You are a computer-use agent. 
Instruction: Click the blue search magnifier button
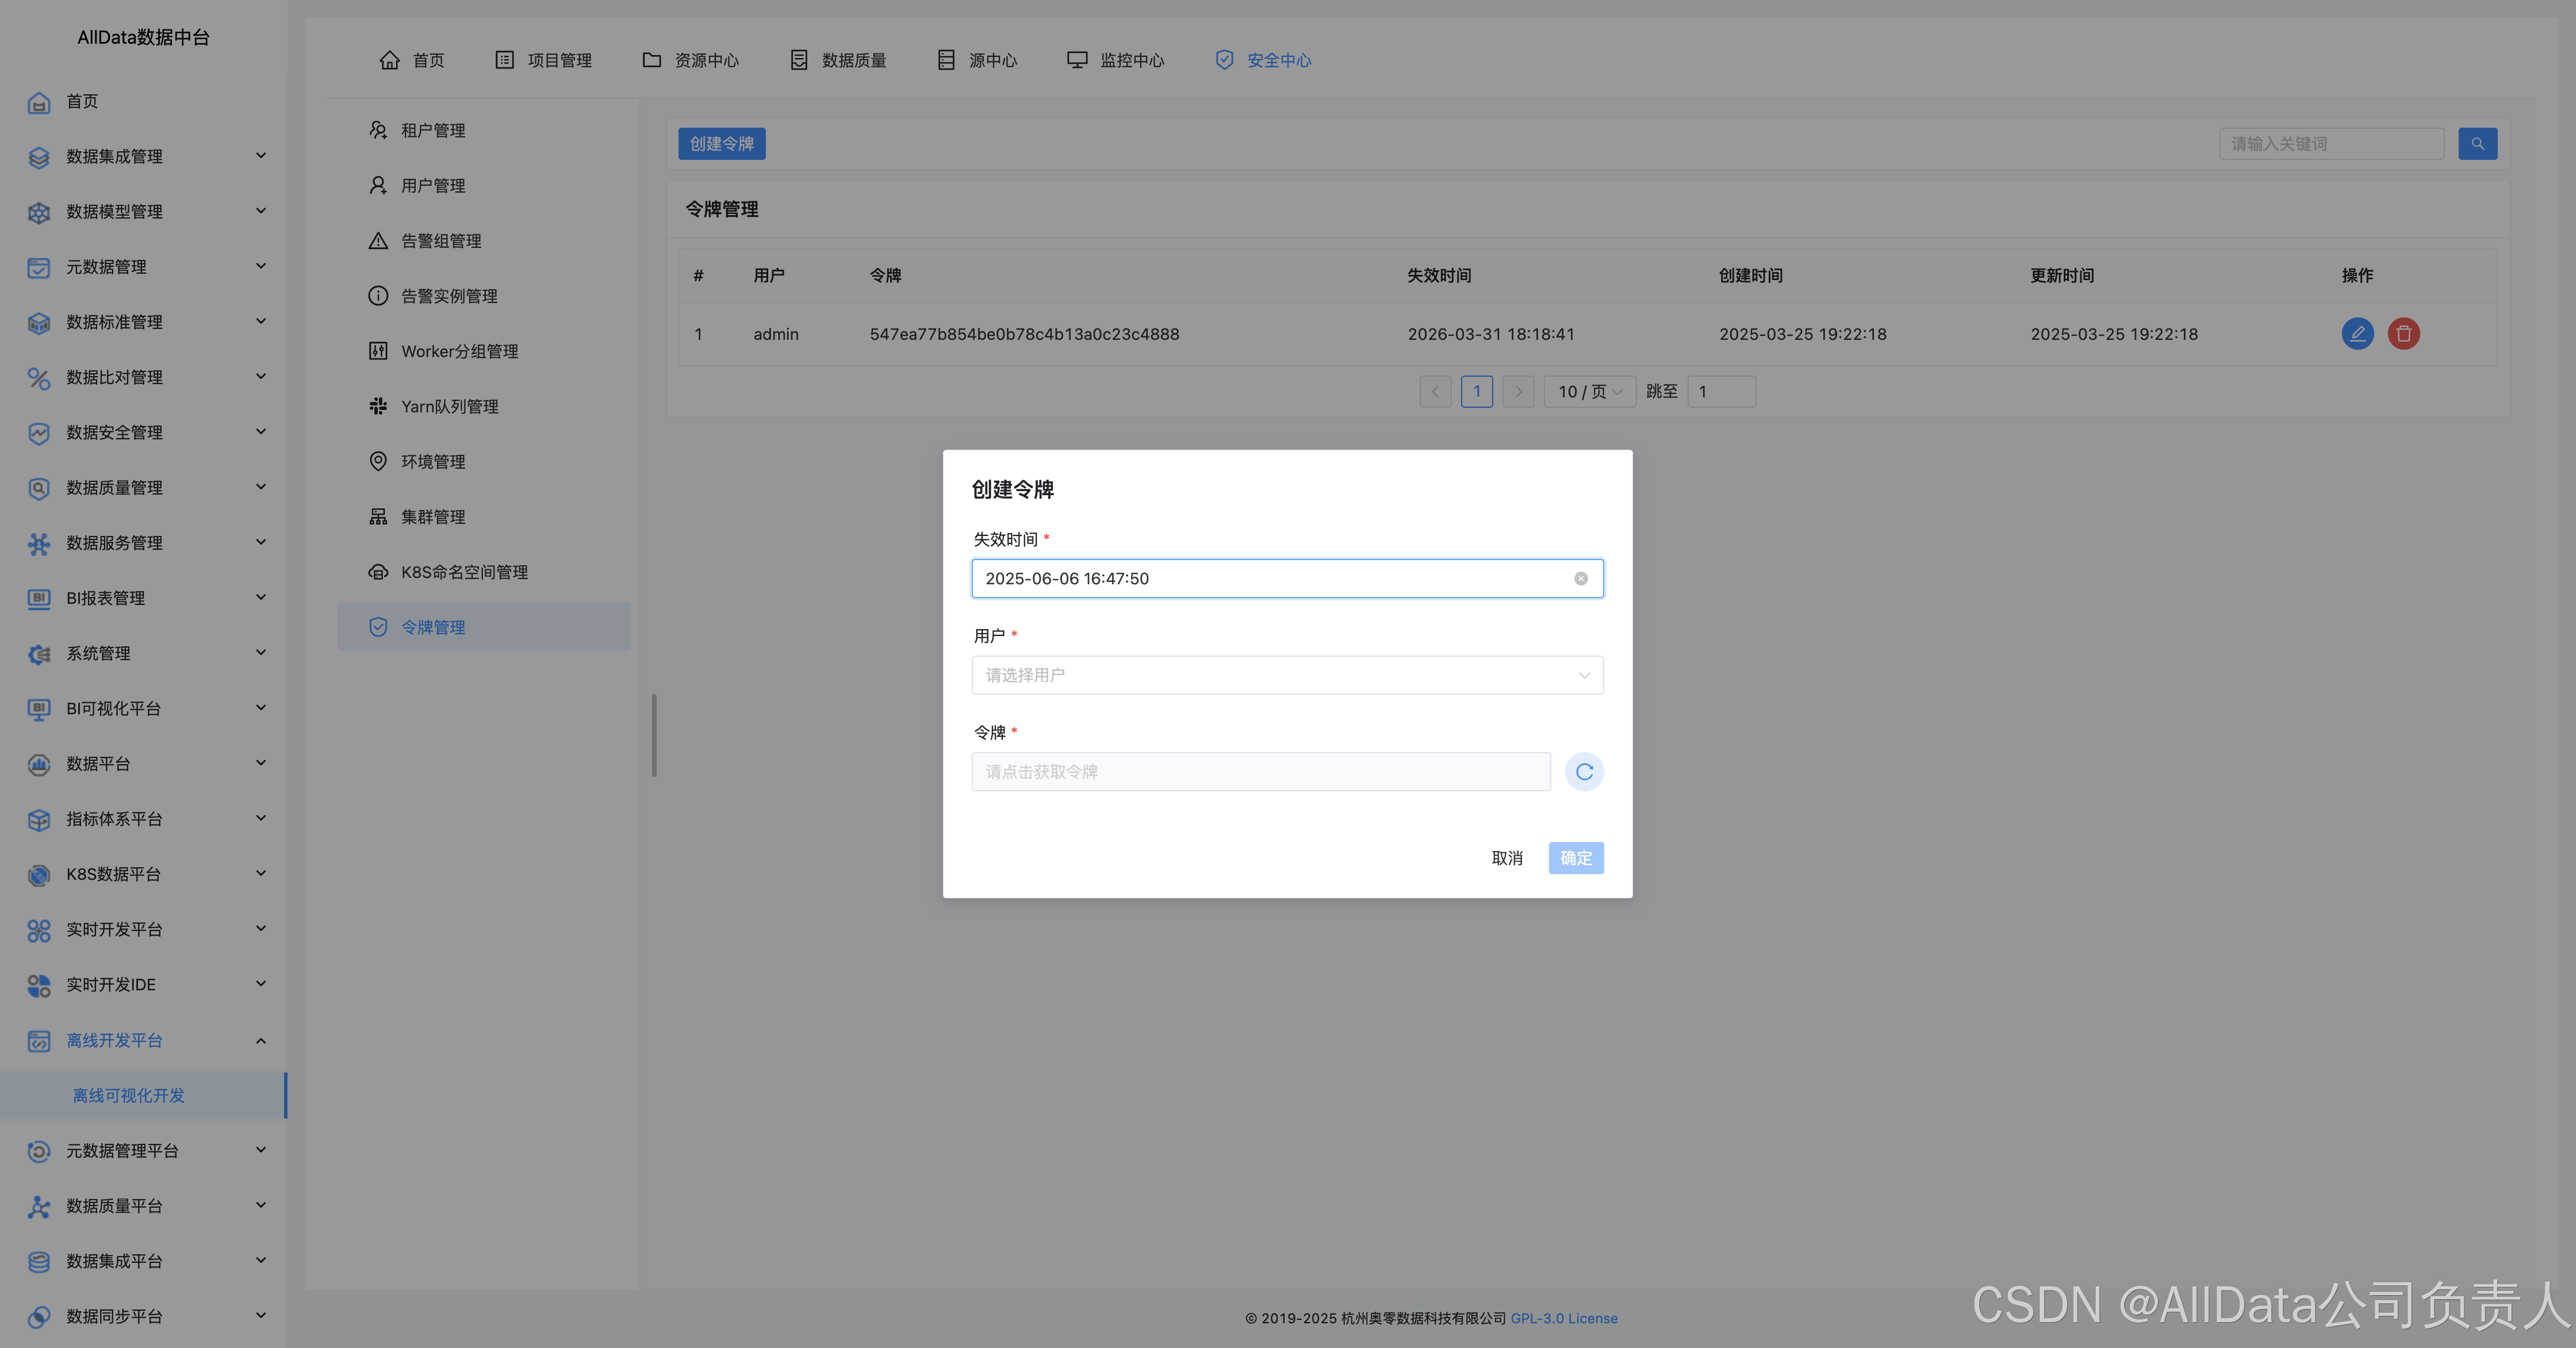click(2477, 144)
